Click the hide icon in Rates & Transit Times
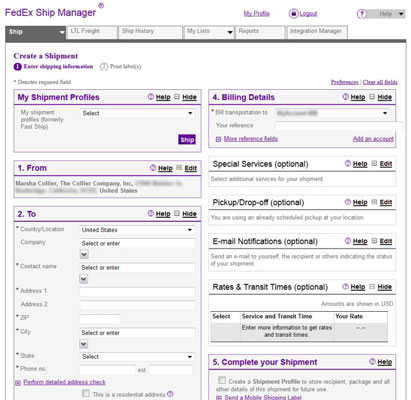 coord(372,287)
